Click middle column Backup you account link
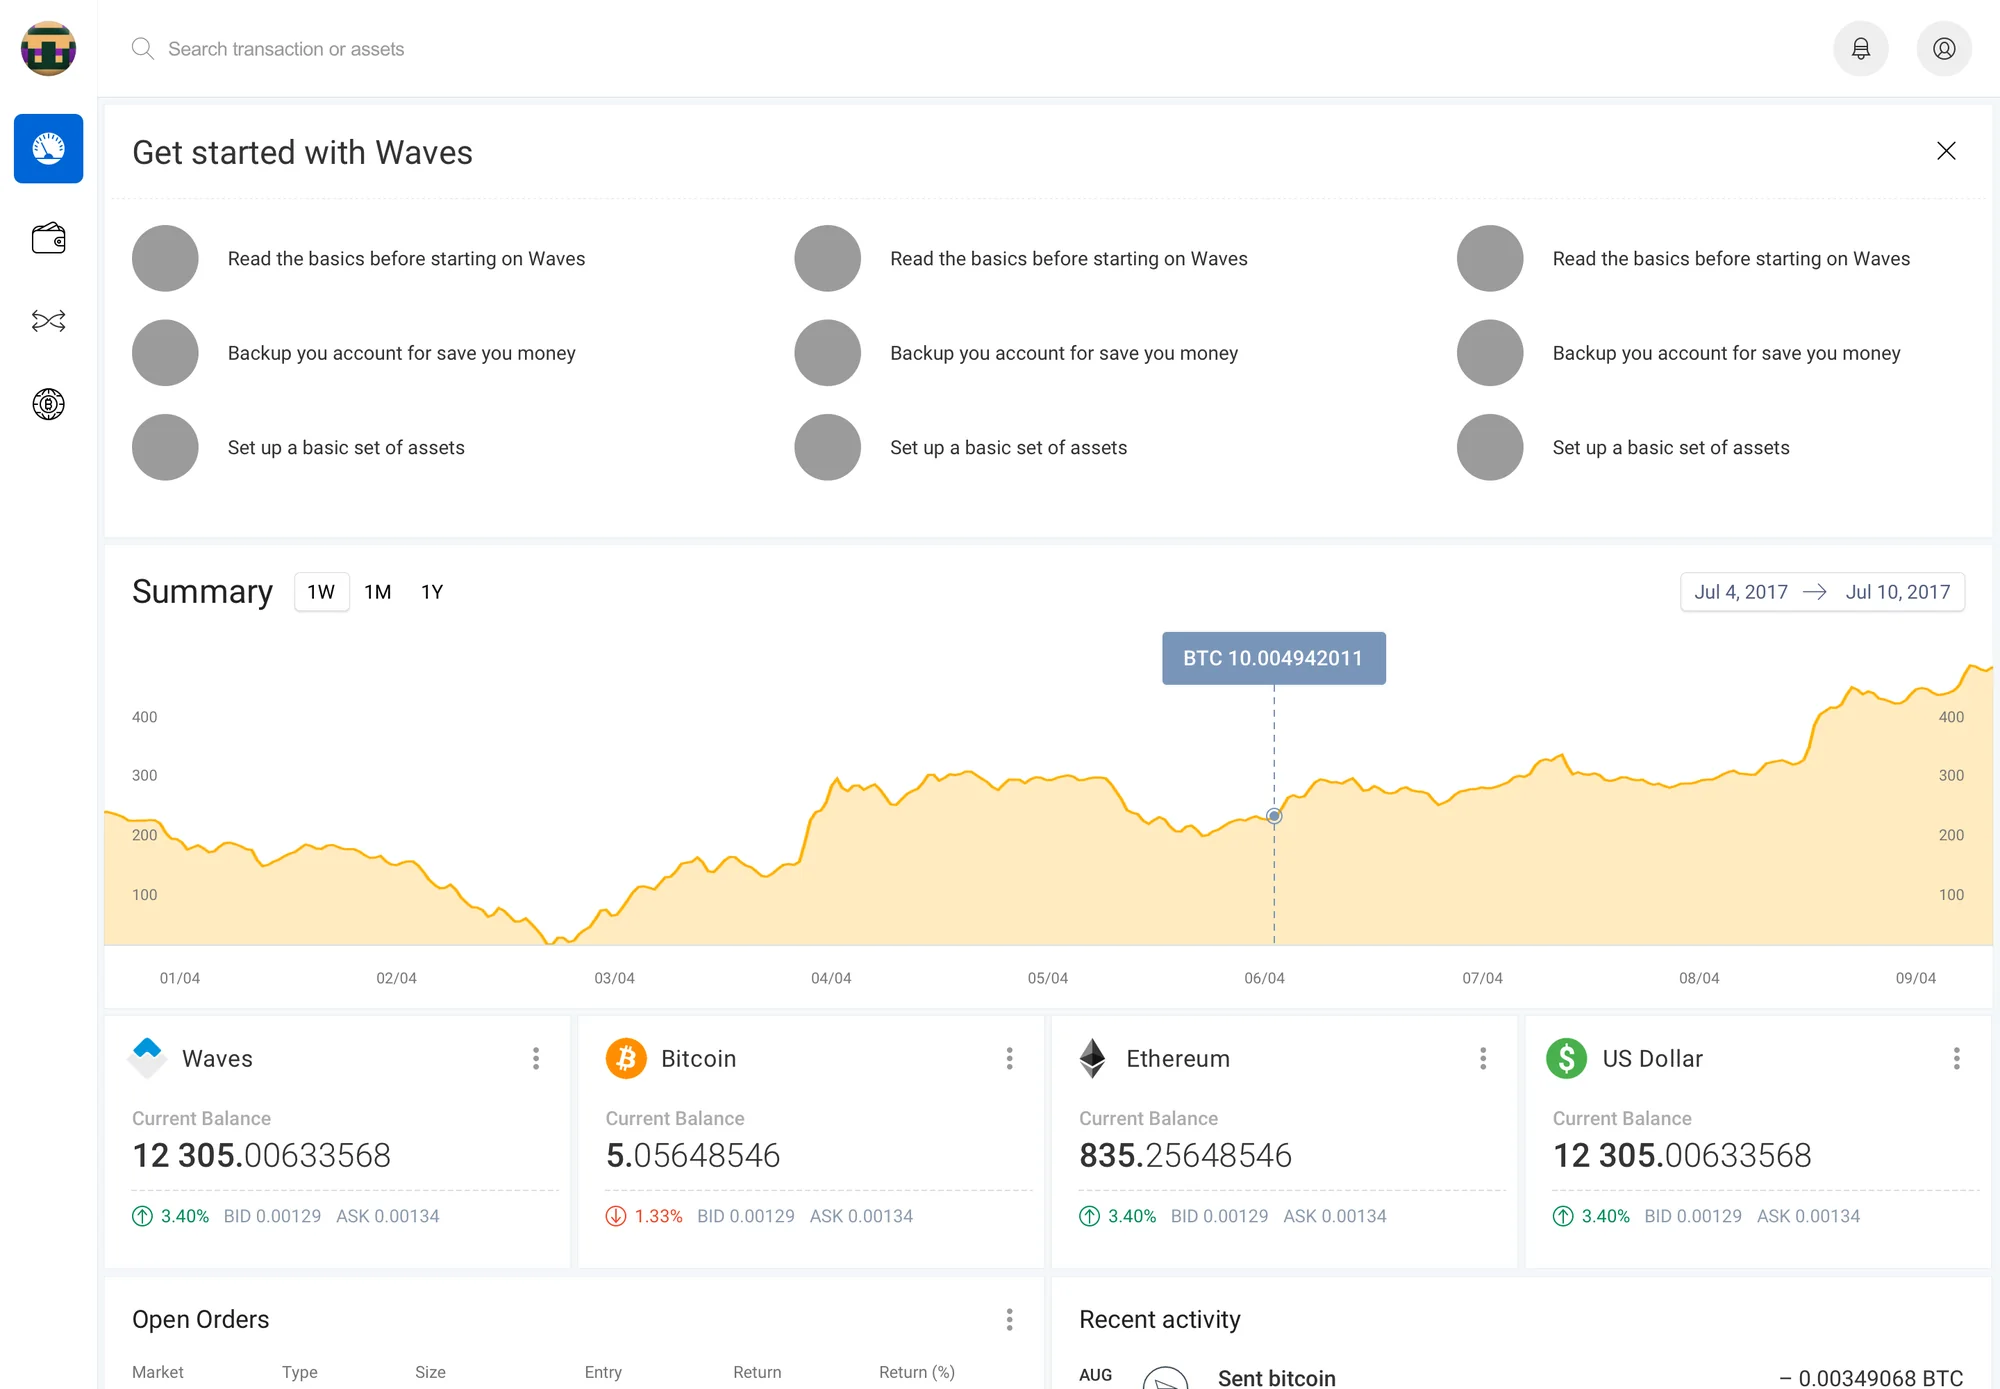 coord(1064,353)
